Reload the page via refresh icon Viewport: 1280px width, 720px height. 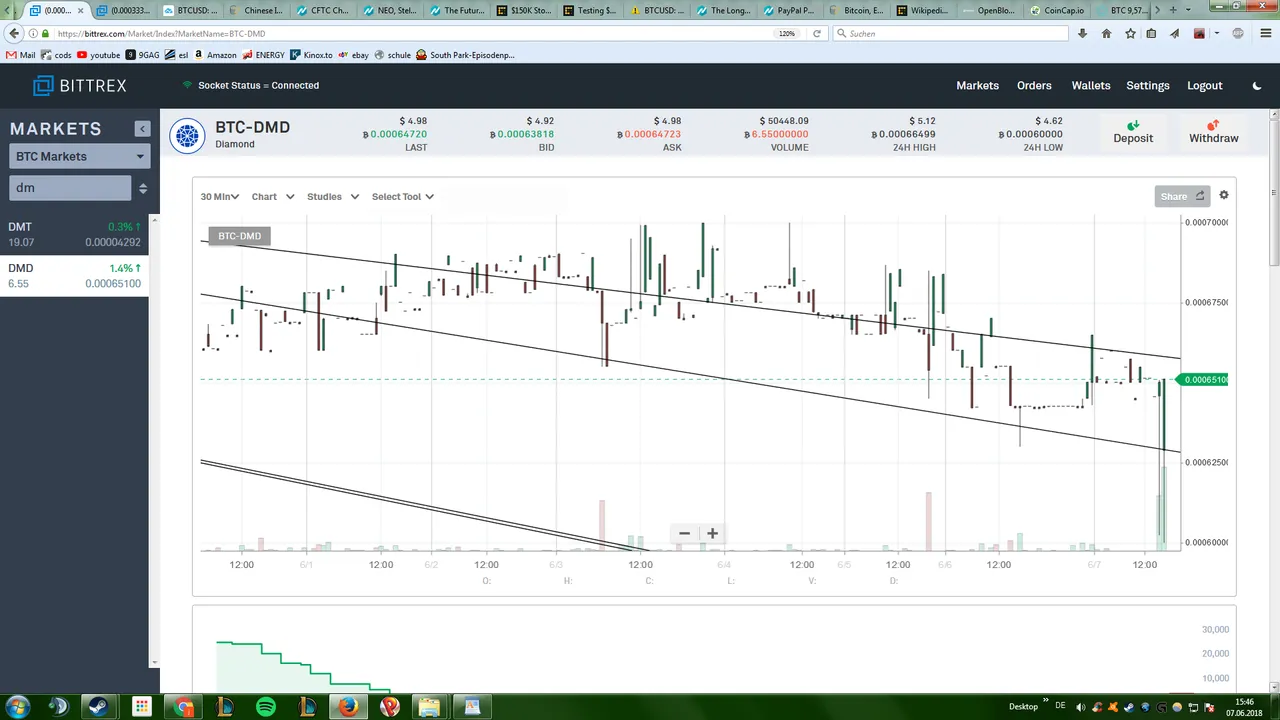pos(816,33)
